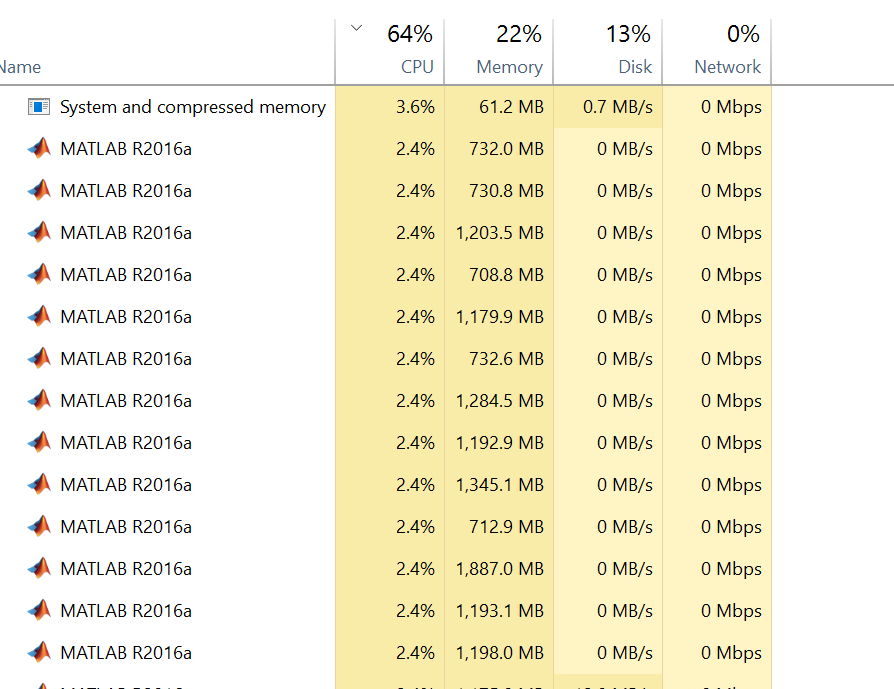Click the MATLAB icon in the 712.9 MB row
The height and width of the screenshot is (689, 894).
pyautogui.click(x=39, y=526)
